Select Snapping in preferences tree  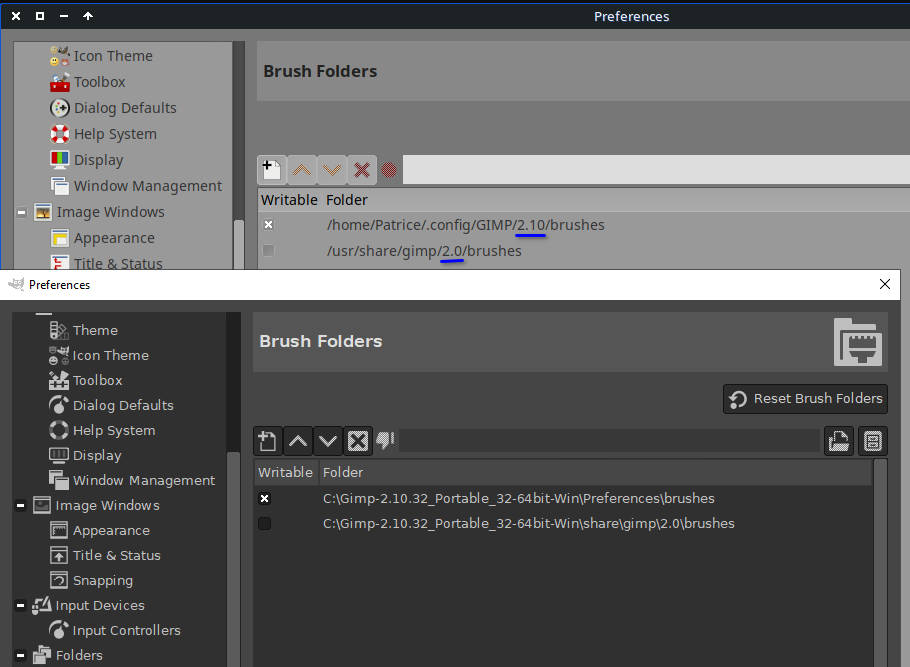102,581
